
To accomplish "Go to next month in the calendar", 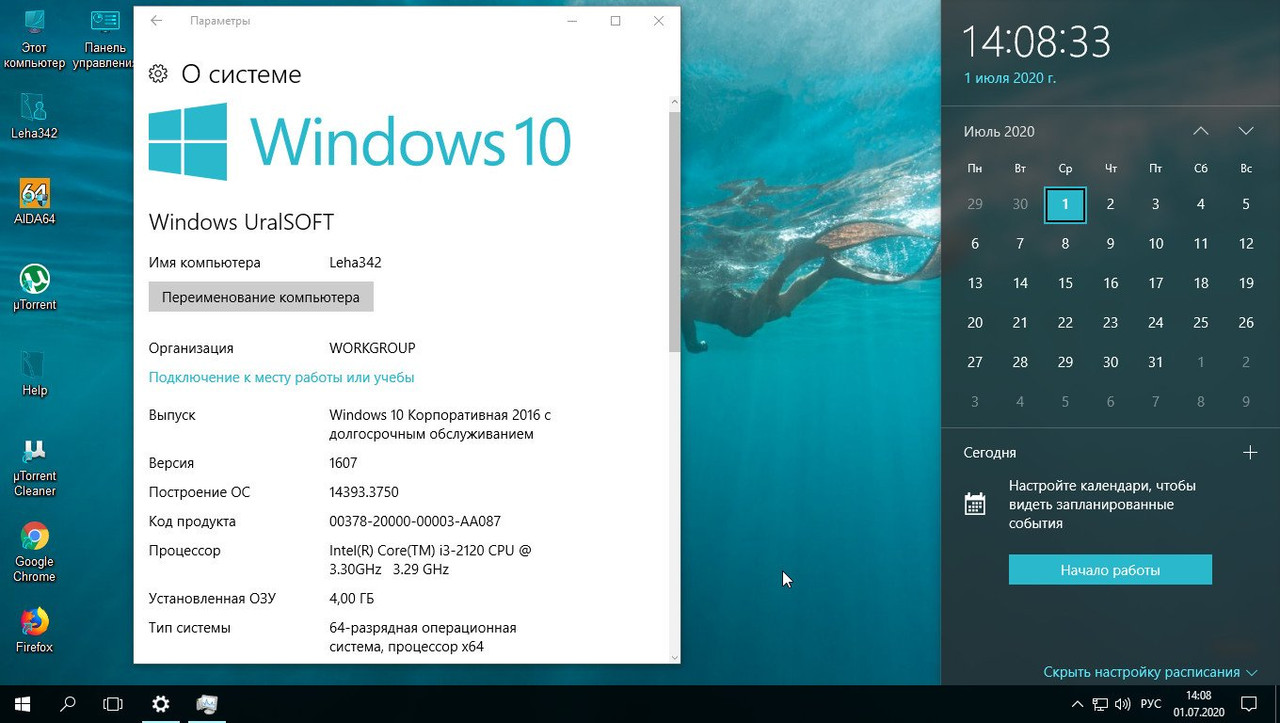I will [1246, 131].
